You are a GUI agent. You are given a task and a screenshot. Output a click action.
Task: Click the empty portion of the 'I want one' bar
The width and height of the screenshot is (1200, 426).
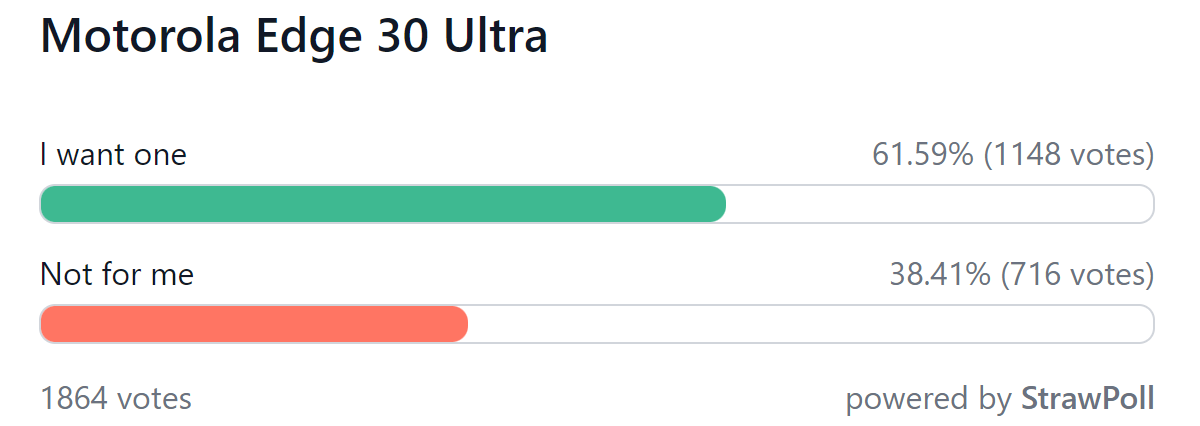pos(940,204)
